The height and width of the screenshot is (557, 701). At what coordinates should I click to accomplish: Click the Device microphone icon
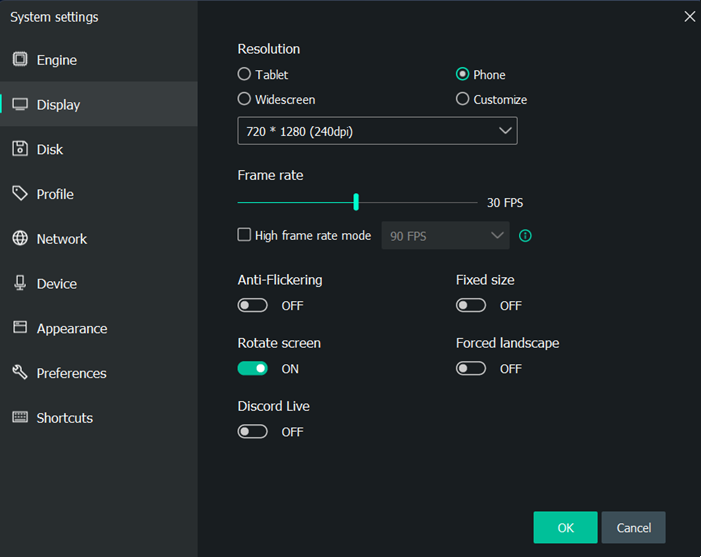[20, 283]
